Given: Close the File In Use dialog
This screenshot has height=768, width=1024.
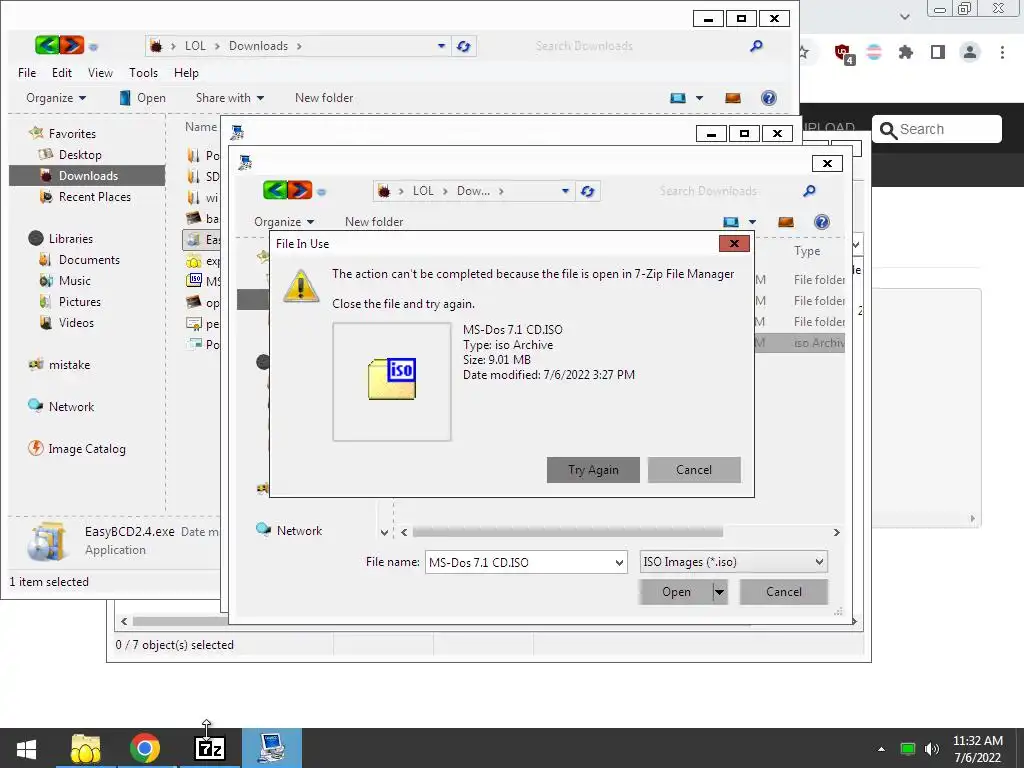Looking at the screenshot, I should point(734,244).
